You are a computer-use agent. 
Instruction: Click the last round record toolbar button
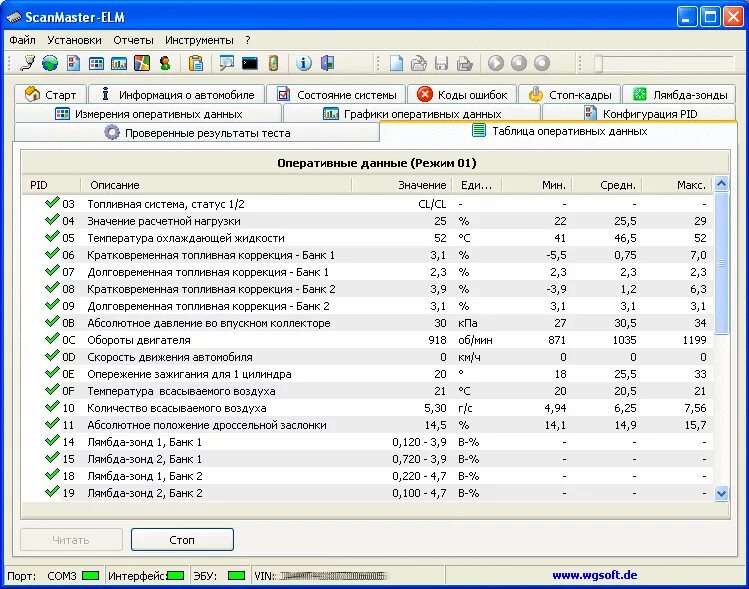[542, 63]
